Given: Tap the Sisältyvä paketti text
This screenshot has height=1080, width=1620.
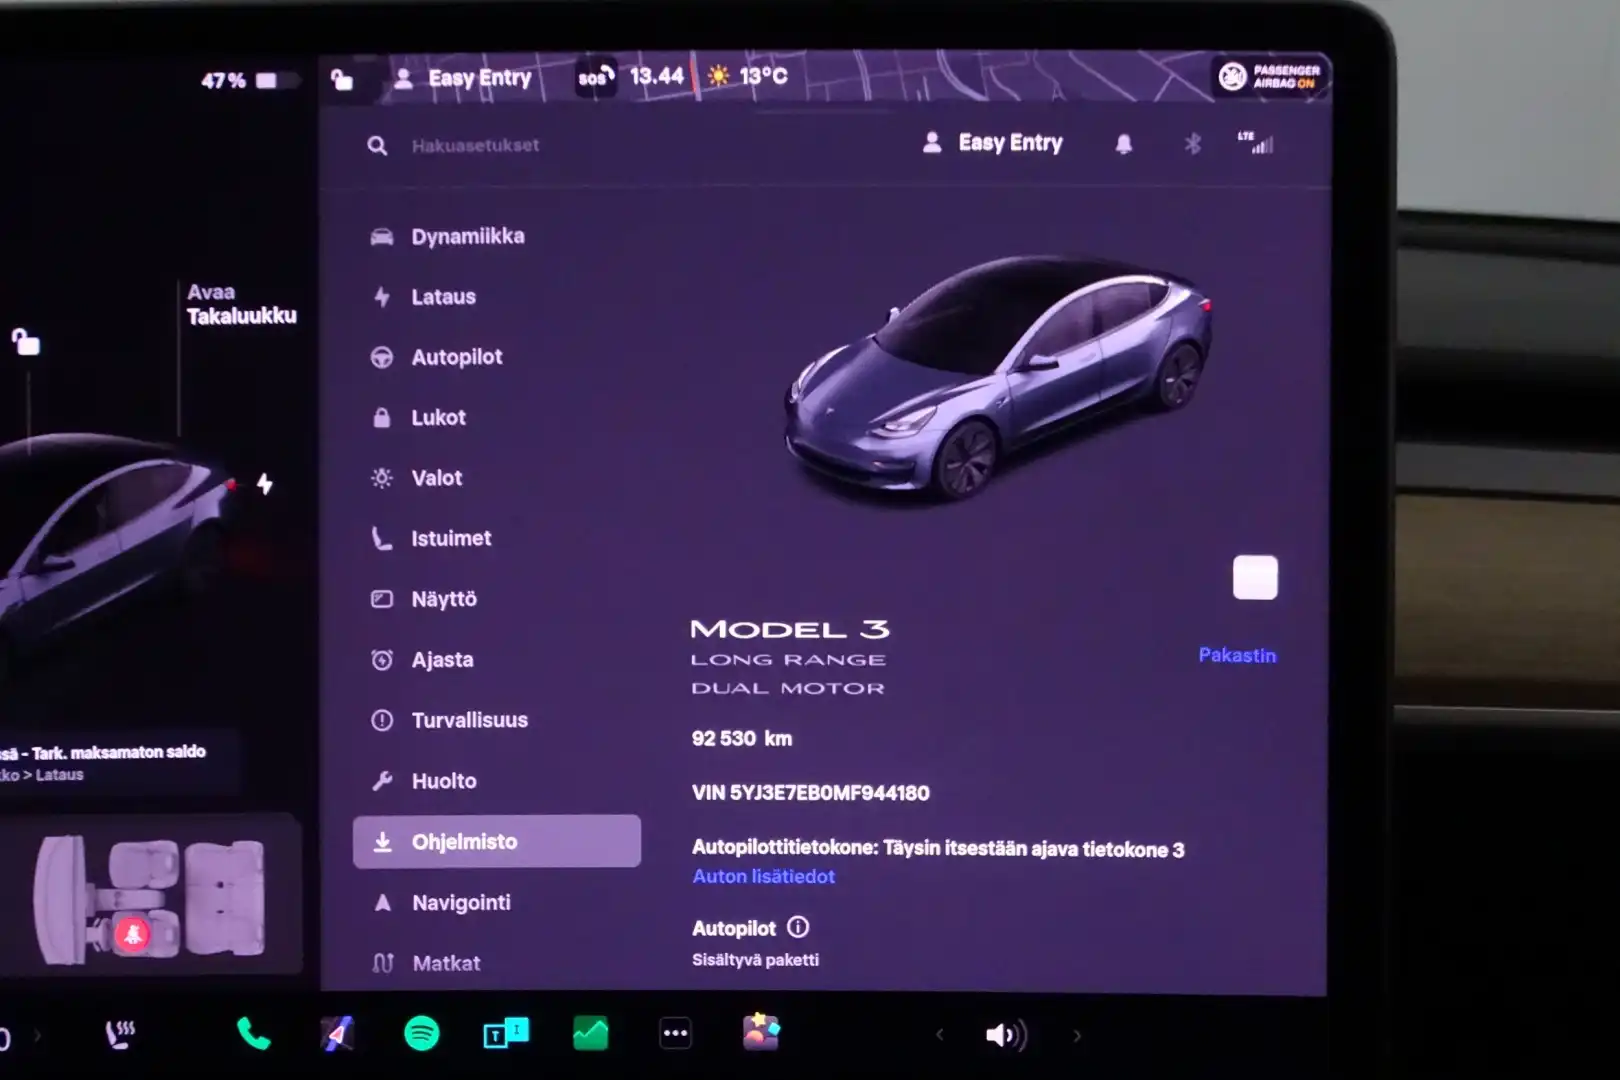Looking at the screenshot, I should [755, 960].
